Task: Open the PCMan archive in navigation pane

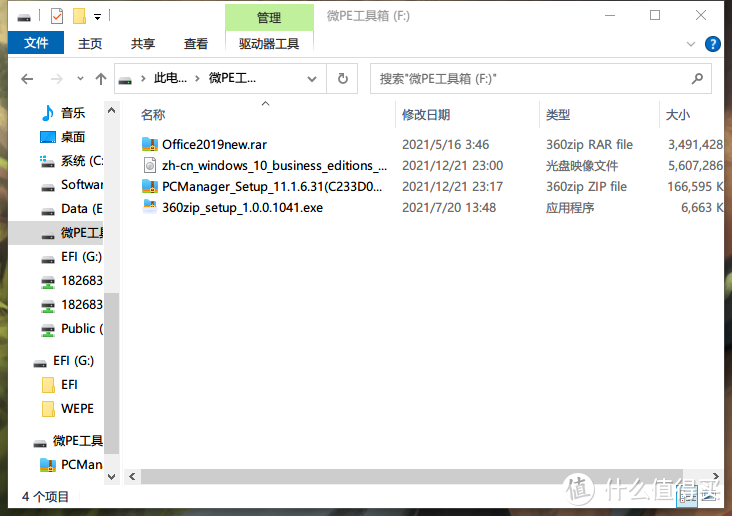Action: point(82,464)
